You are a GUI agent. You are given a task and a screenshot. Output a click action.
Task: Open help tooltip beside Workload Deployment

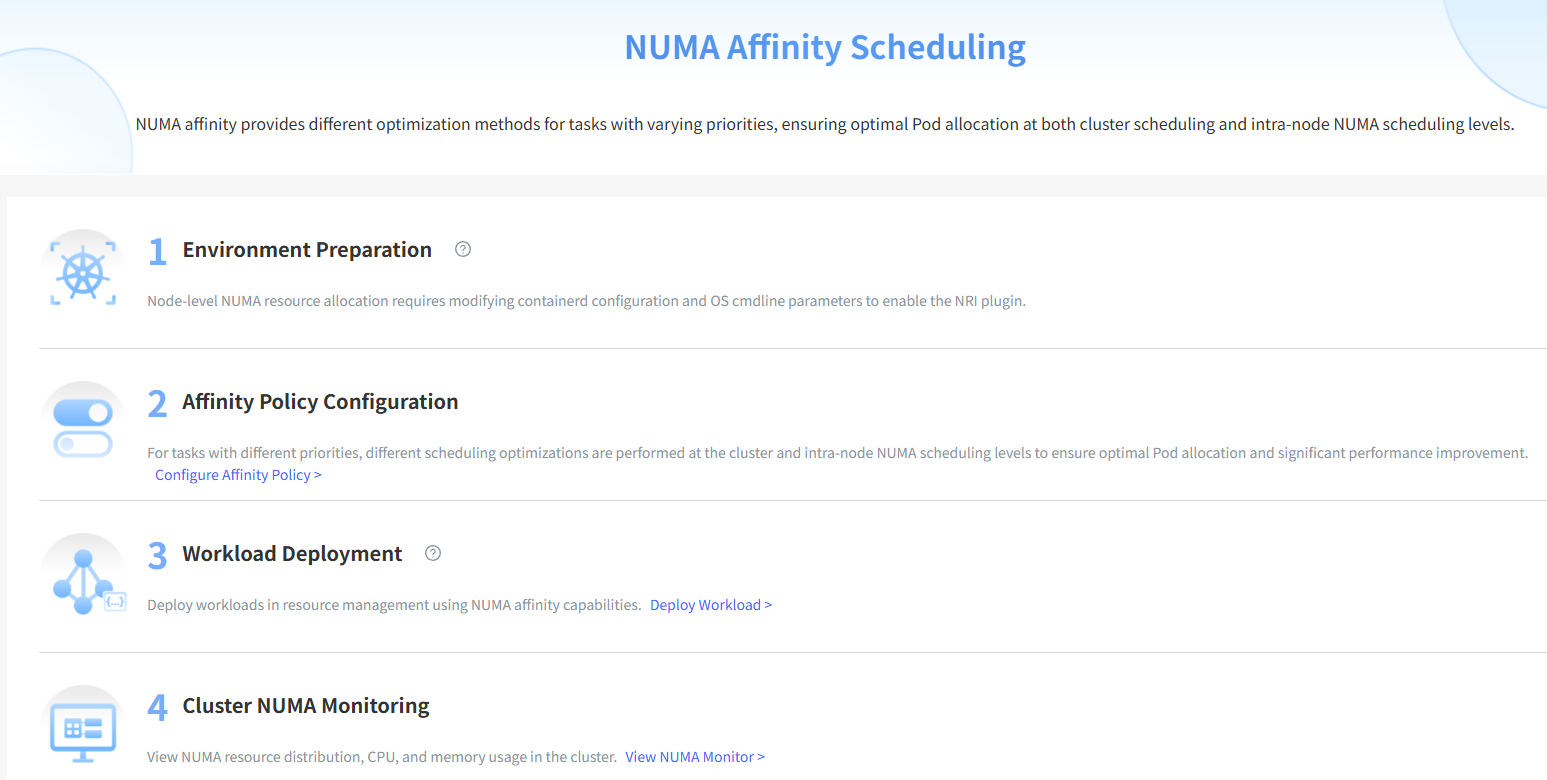tap(433, 553)
